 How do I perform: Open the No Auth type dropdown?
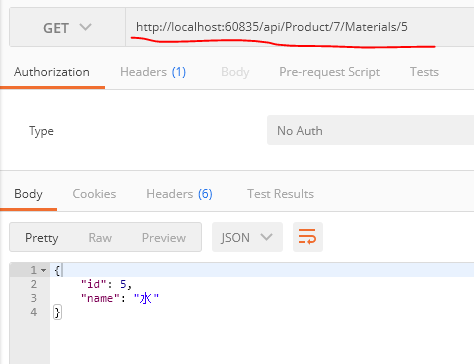[370, 130]
